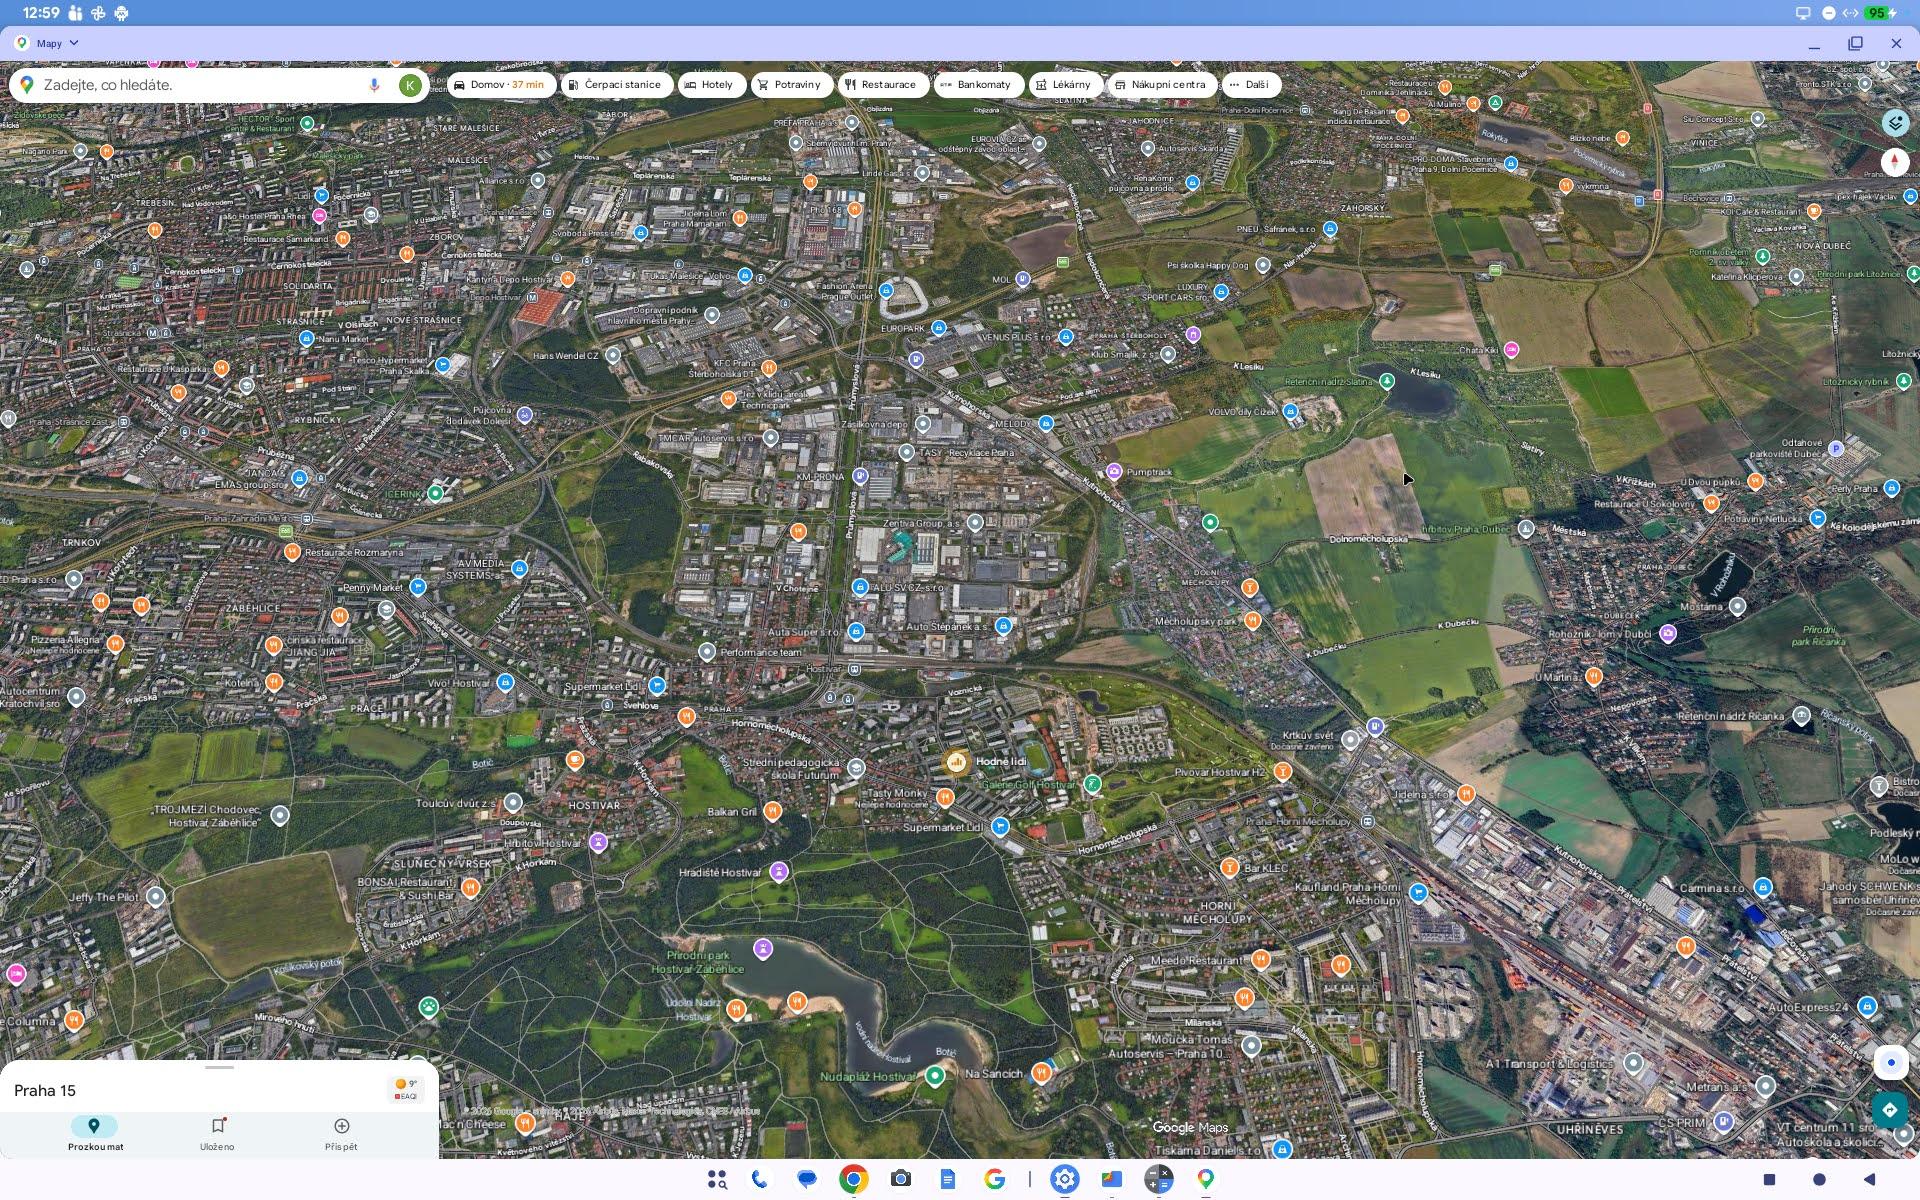The height and width of the screenshot is (1200, 1920).
Task: Open the Chrome icon in the taskbar
Action: coord(853,1179)
